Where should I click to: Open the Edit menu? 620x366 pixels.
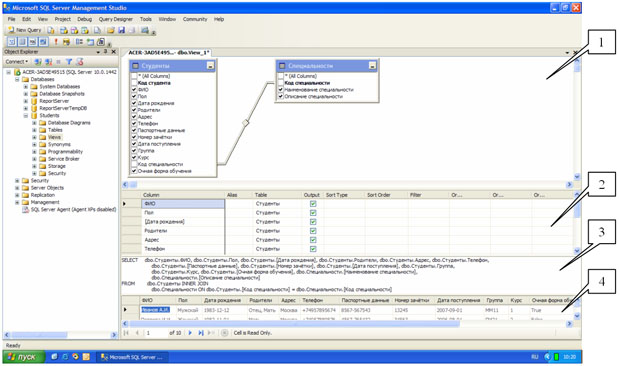point(26,19)
